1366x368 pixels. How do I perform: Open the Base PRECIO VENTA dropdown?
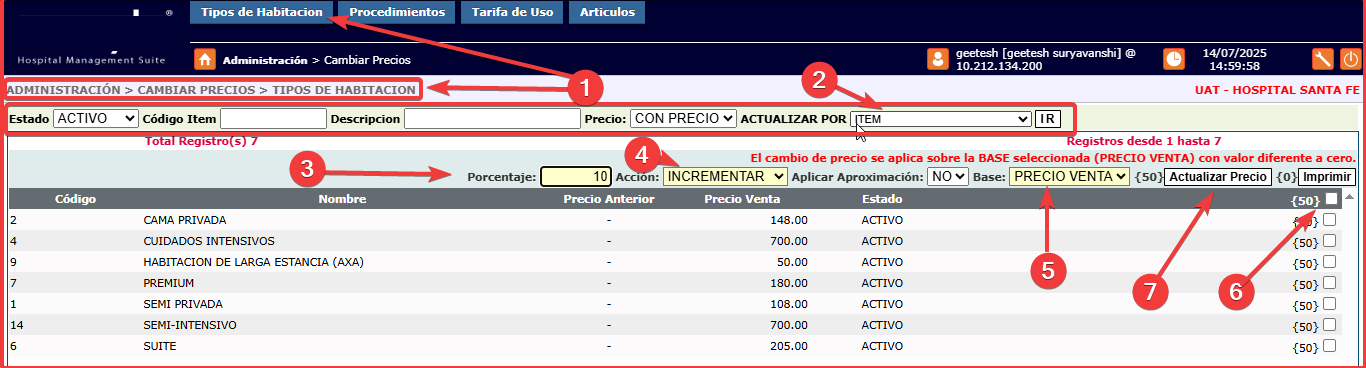[x=1069, y=176]
